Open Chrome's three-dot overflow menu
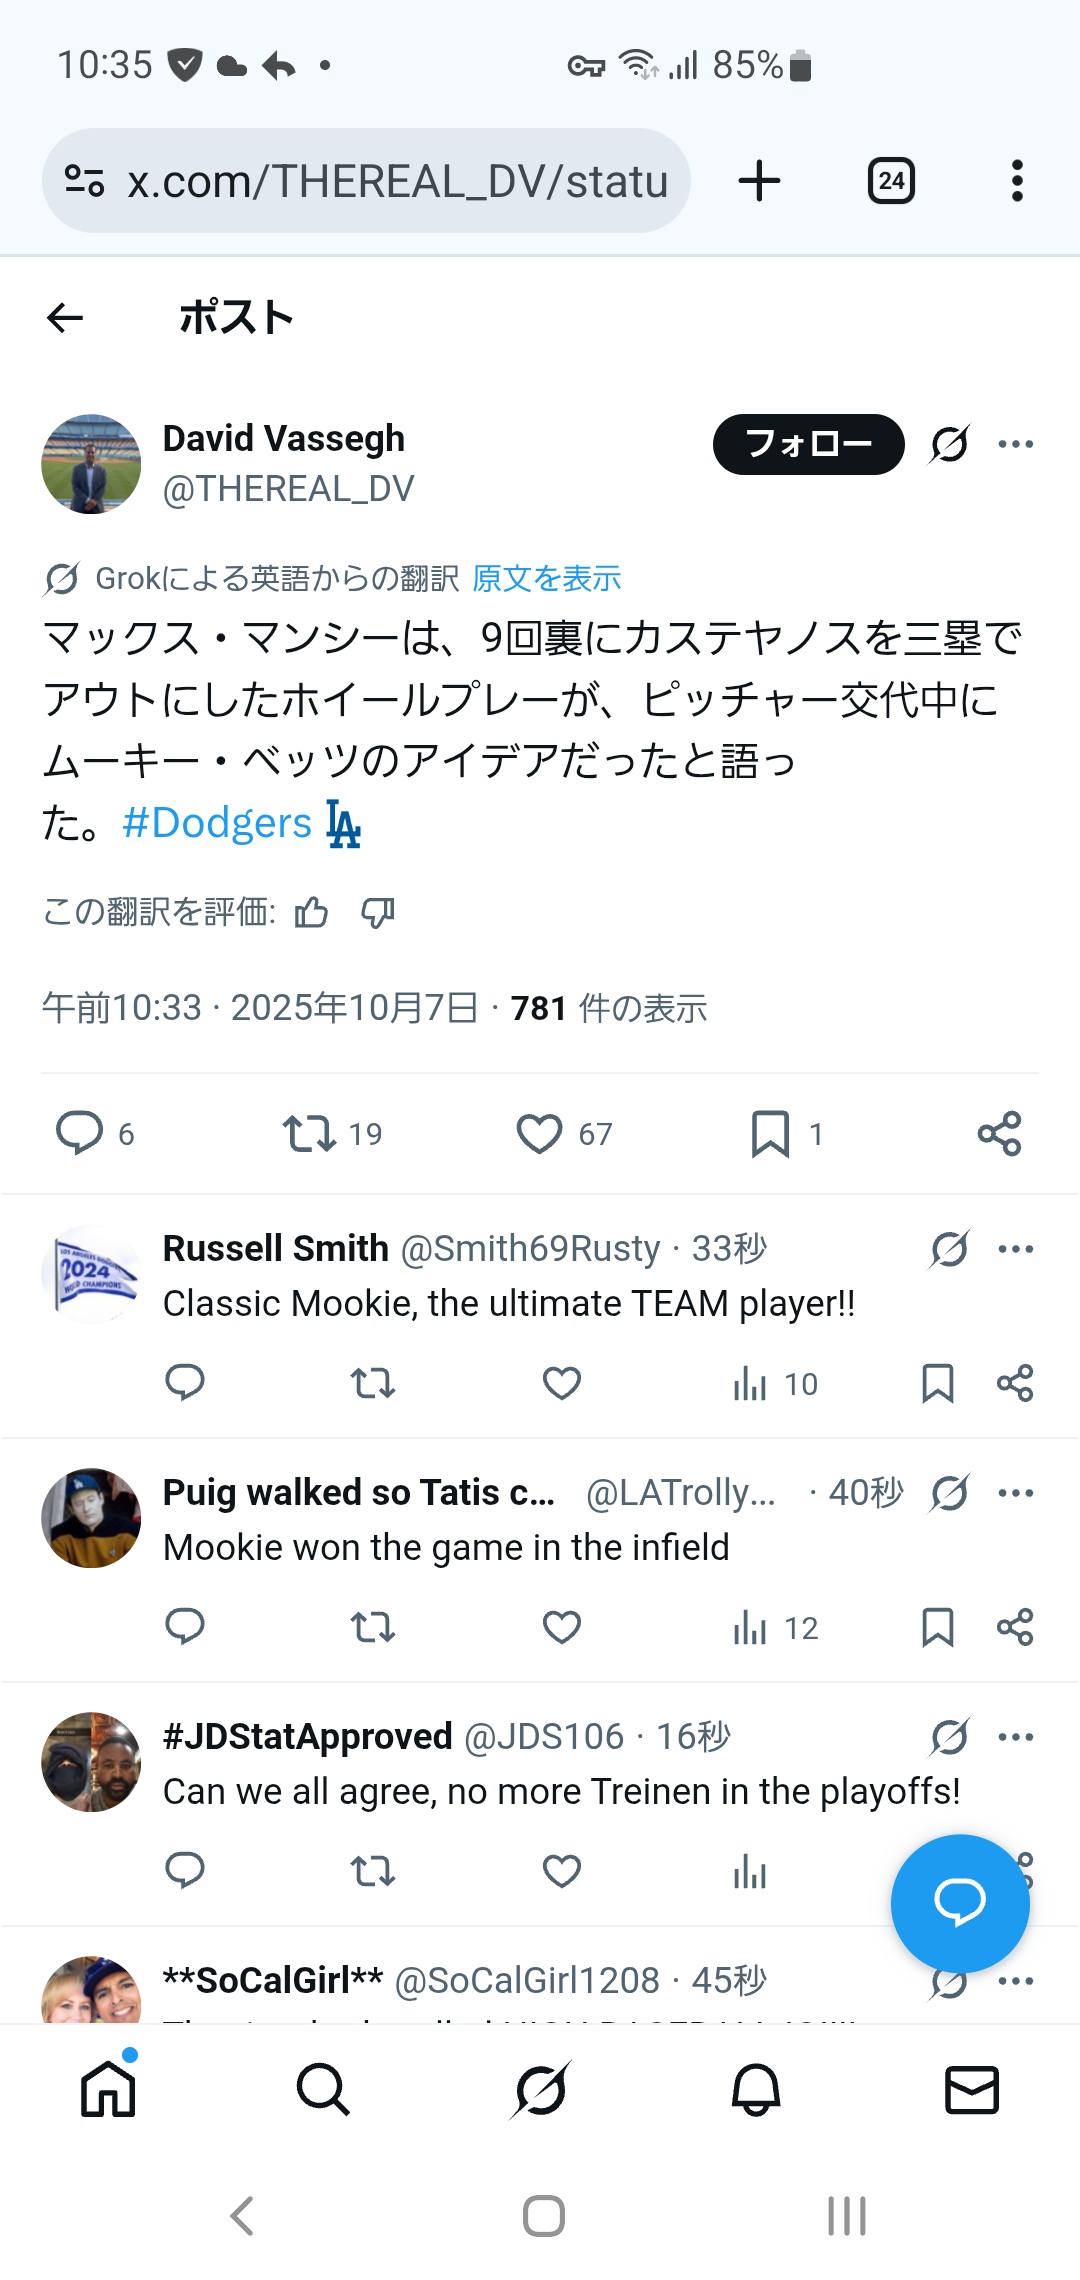 point(1017,181)
